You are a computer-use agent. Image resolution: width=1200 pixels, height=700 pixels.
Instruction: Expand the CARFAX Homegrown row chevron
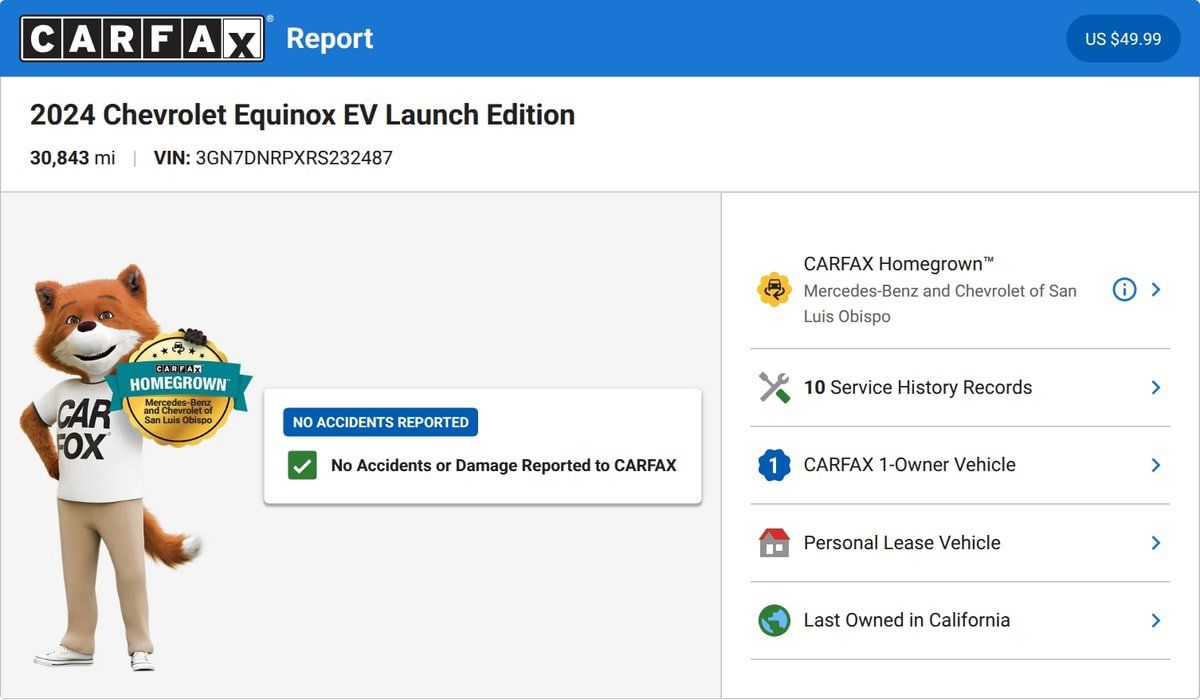click(x=1156, y=290)
